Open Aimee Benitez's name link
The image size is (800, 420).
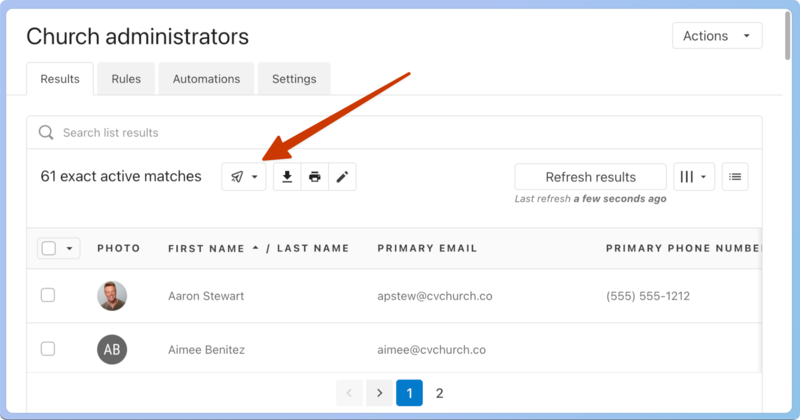pos(207,350)
